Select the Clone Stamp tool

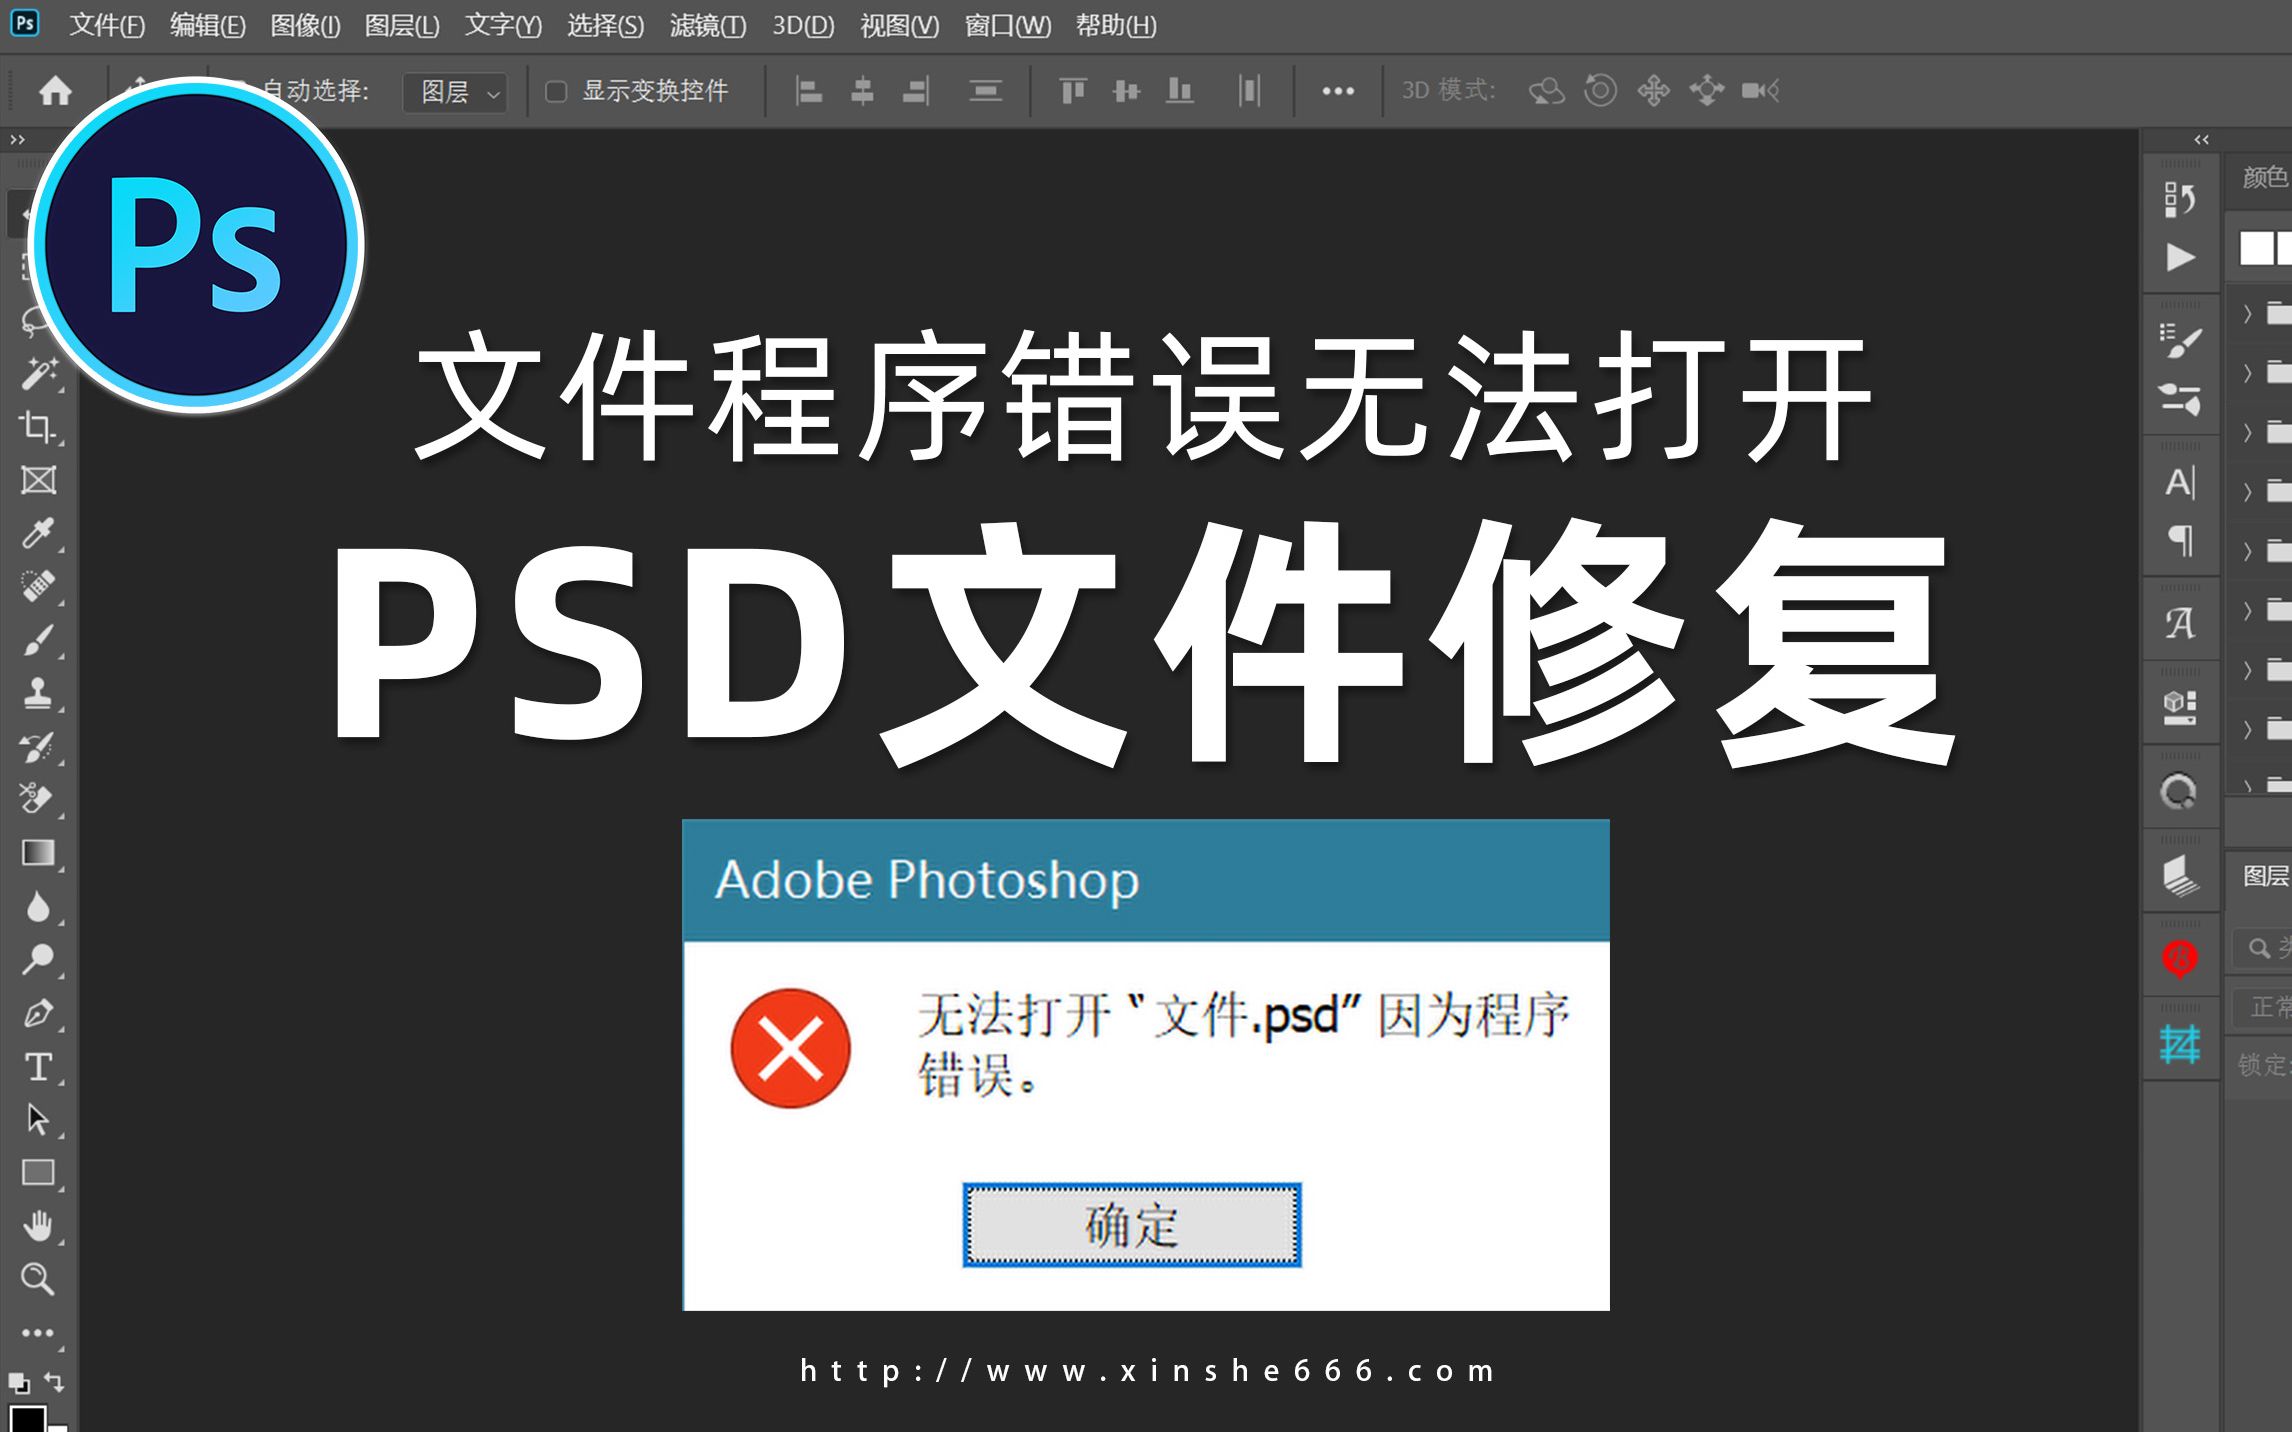coord(39,693)
